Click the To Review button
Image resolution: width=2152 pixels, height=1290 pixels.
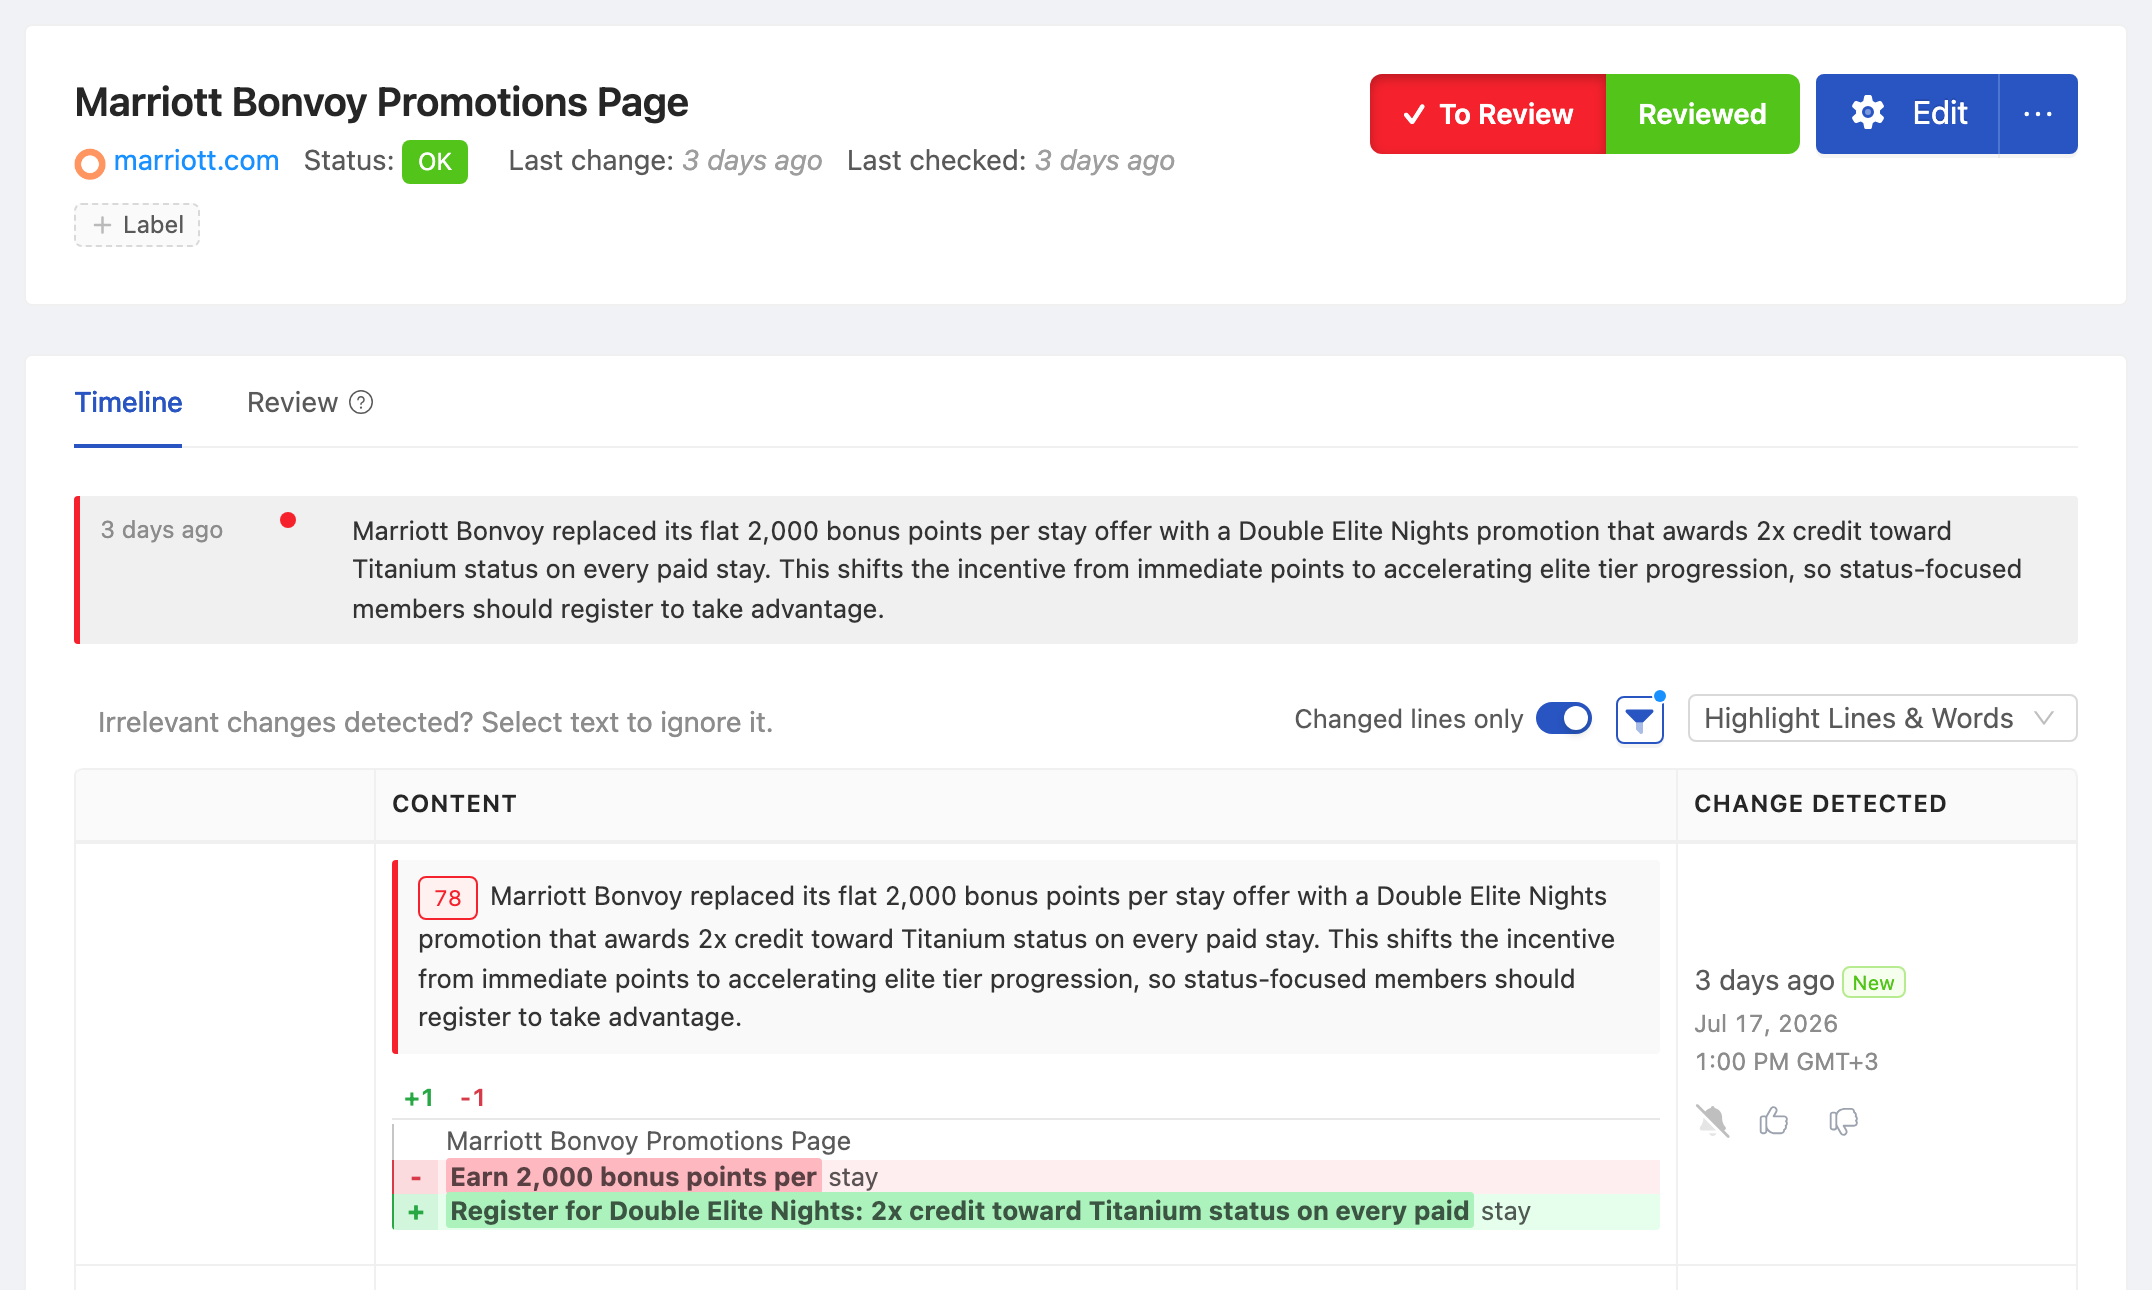click(1488, 114)
